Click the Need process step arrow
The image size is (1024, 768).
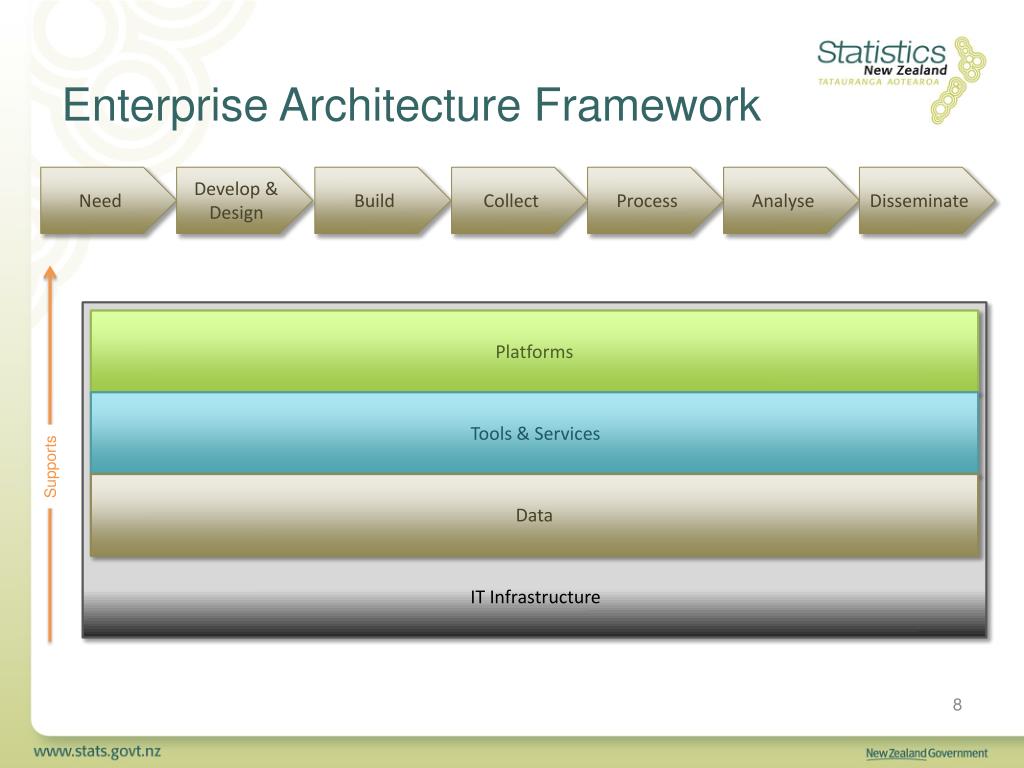107,200
